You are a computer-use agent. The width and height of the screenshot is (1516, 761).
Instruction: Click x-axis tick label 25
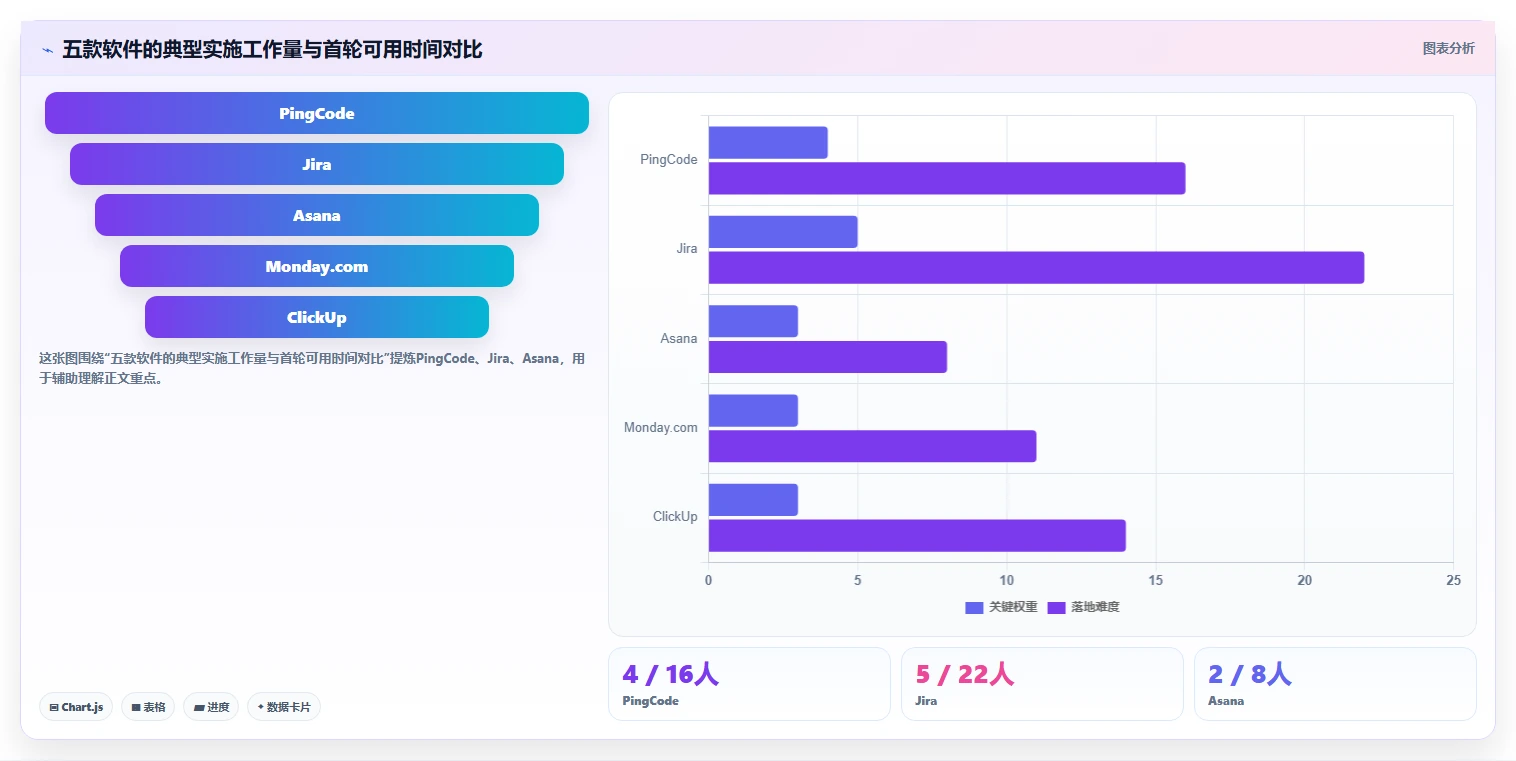tap(1453, 581)
